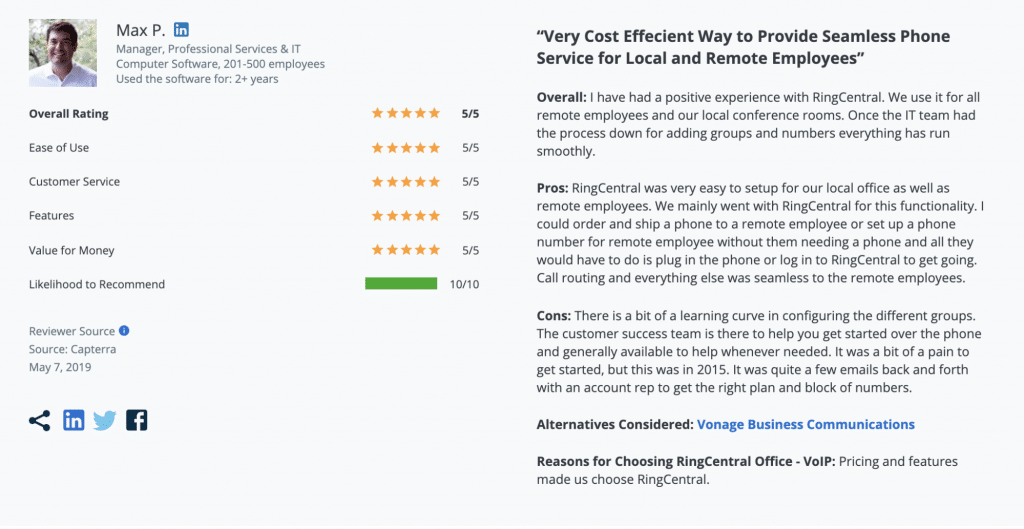Click the LinkedIn badge beside Max P.
This screenshot has height=529, width=1024.
click(x=181, y=30)
